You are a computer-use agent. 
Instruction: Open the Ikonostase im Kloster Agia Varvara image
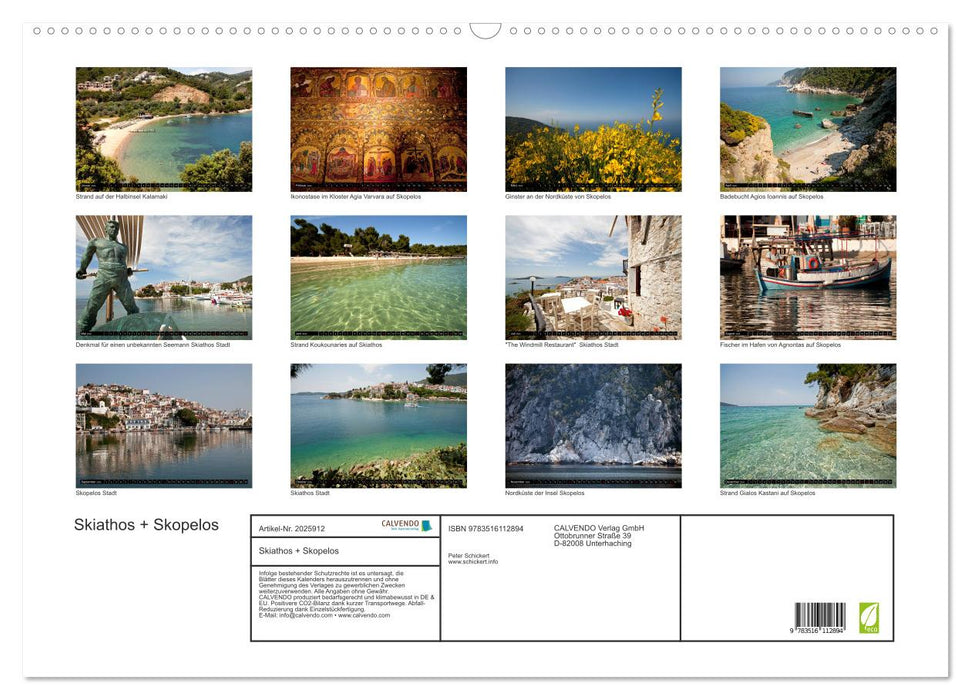coord(378,127)
